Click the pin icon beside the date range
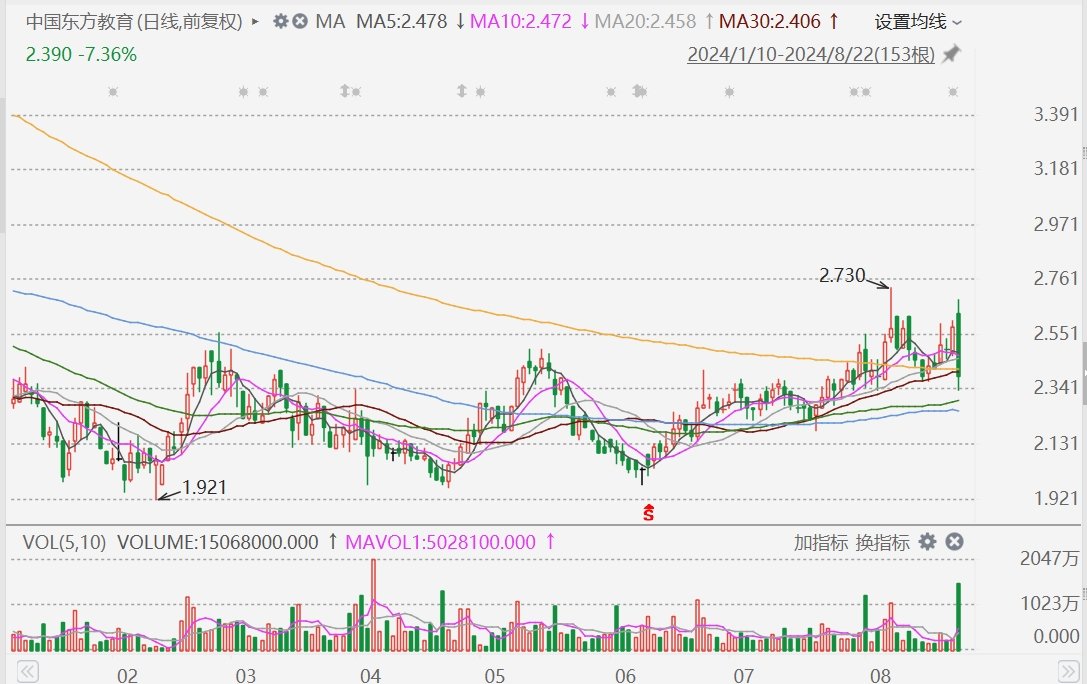The height and width of the screenshot is (684, 1087). [x=951, y=54]
